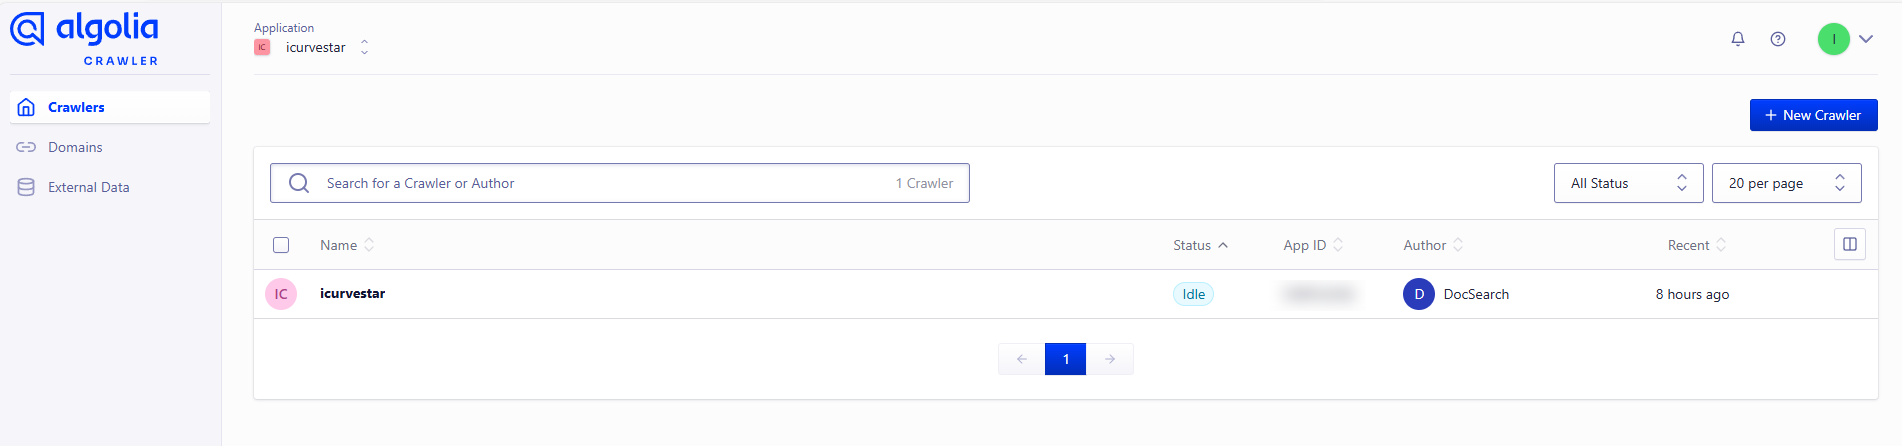
Task: Click the DocSearch author avatar
Action: (x=1418, y=294)
